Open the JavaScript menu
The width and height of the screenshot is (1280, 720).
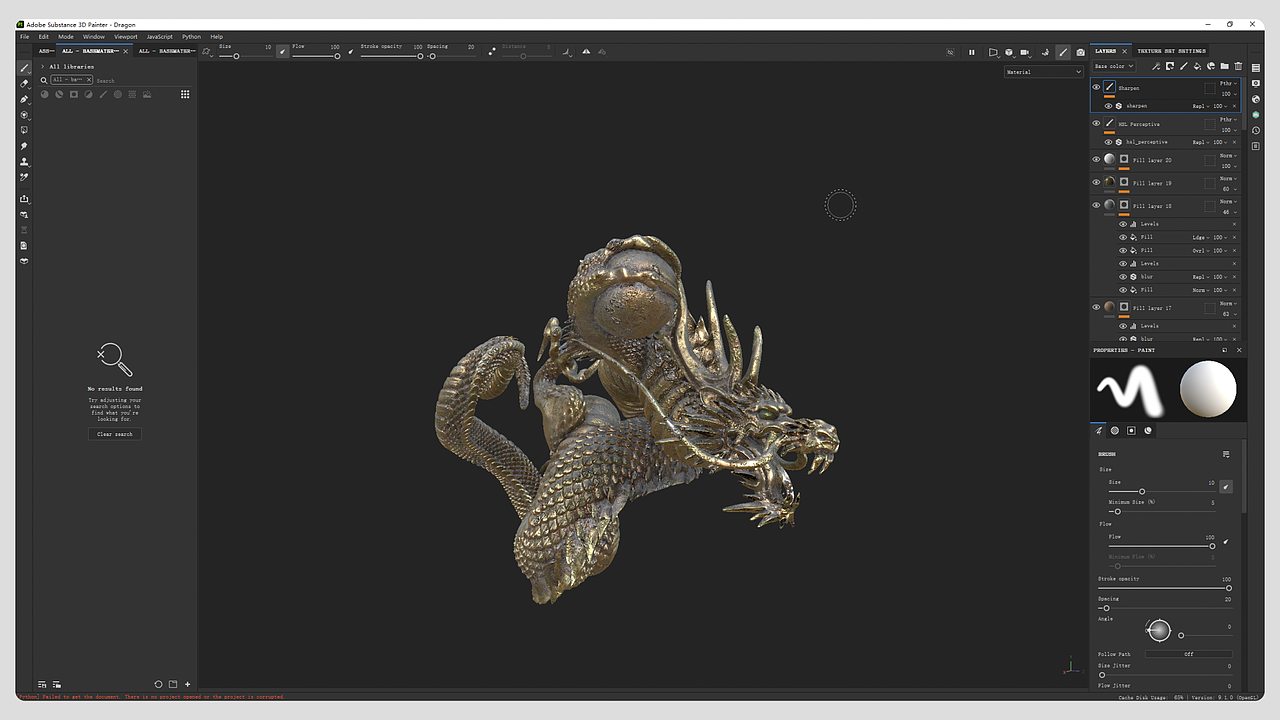click(x=160, y=37)
